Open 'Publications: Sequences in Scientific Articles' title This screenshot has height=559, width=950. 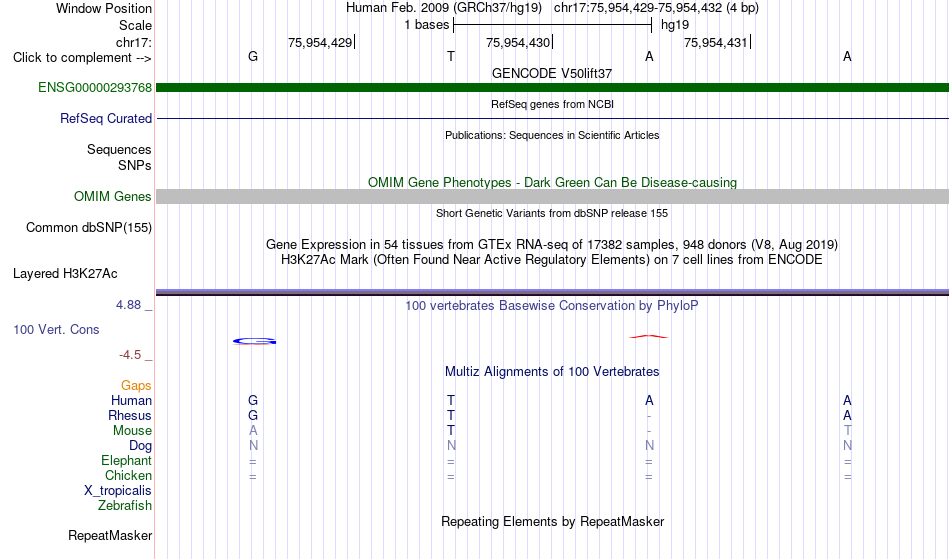click(x=552, y=135)
